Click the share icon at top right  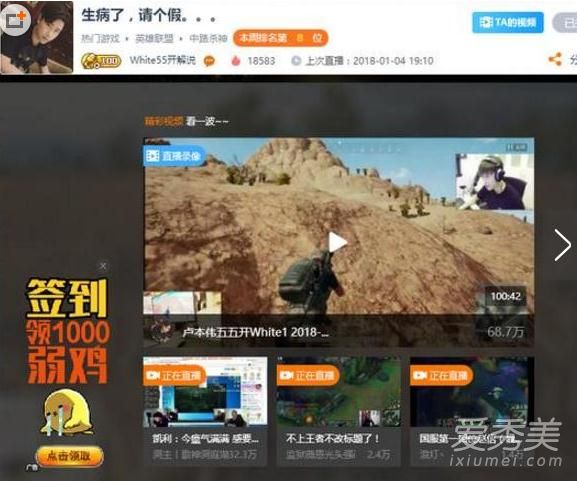[x=555, y=59]
